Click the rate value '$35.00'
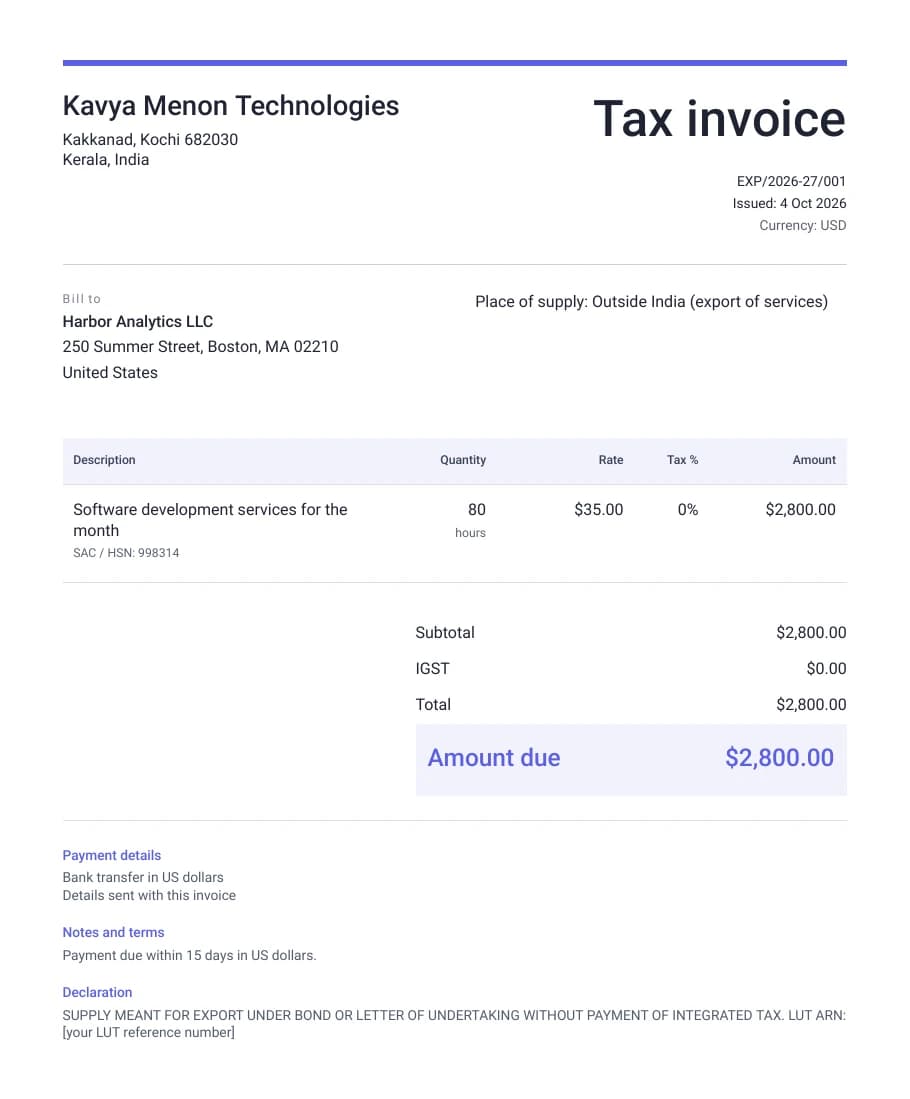 (599, 510)
